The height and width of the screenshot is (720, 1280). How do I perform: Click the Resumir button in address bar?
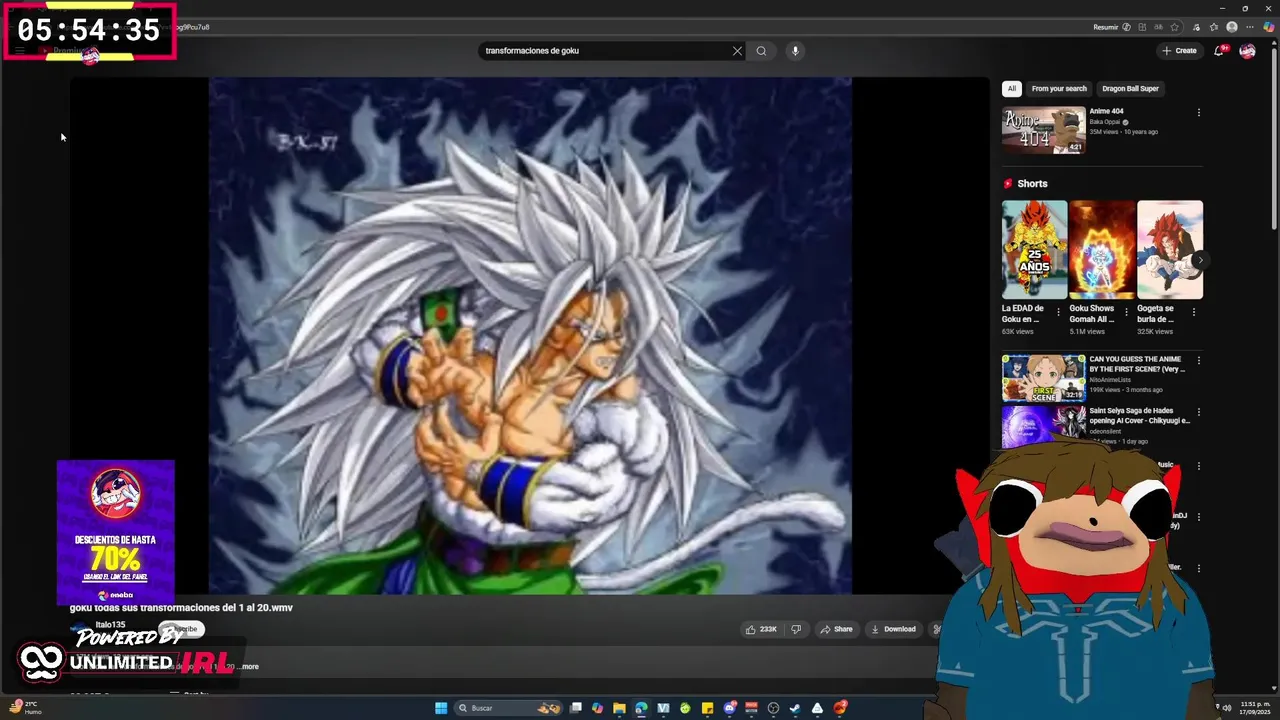(1112, 27)
